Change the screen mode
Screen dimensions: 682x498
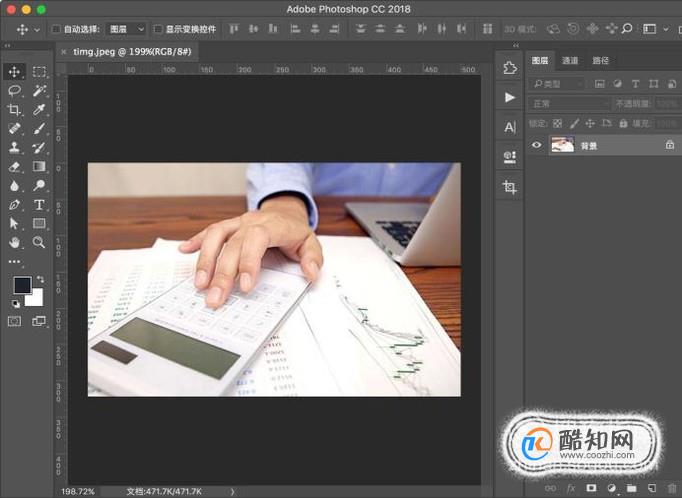tap(39, 321)
